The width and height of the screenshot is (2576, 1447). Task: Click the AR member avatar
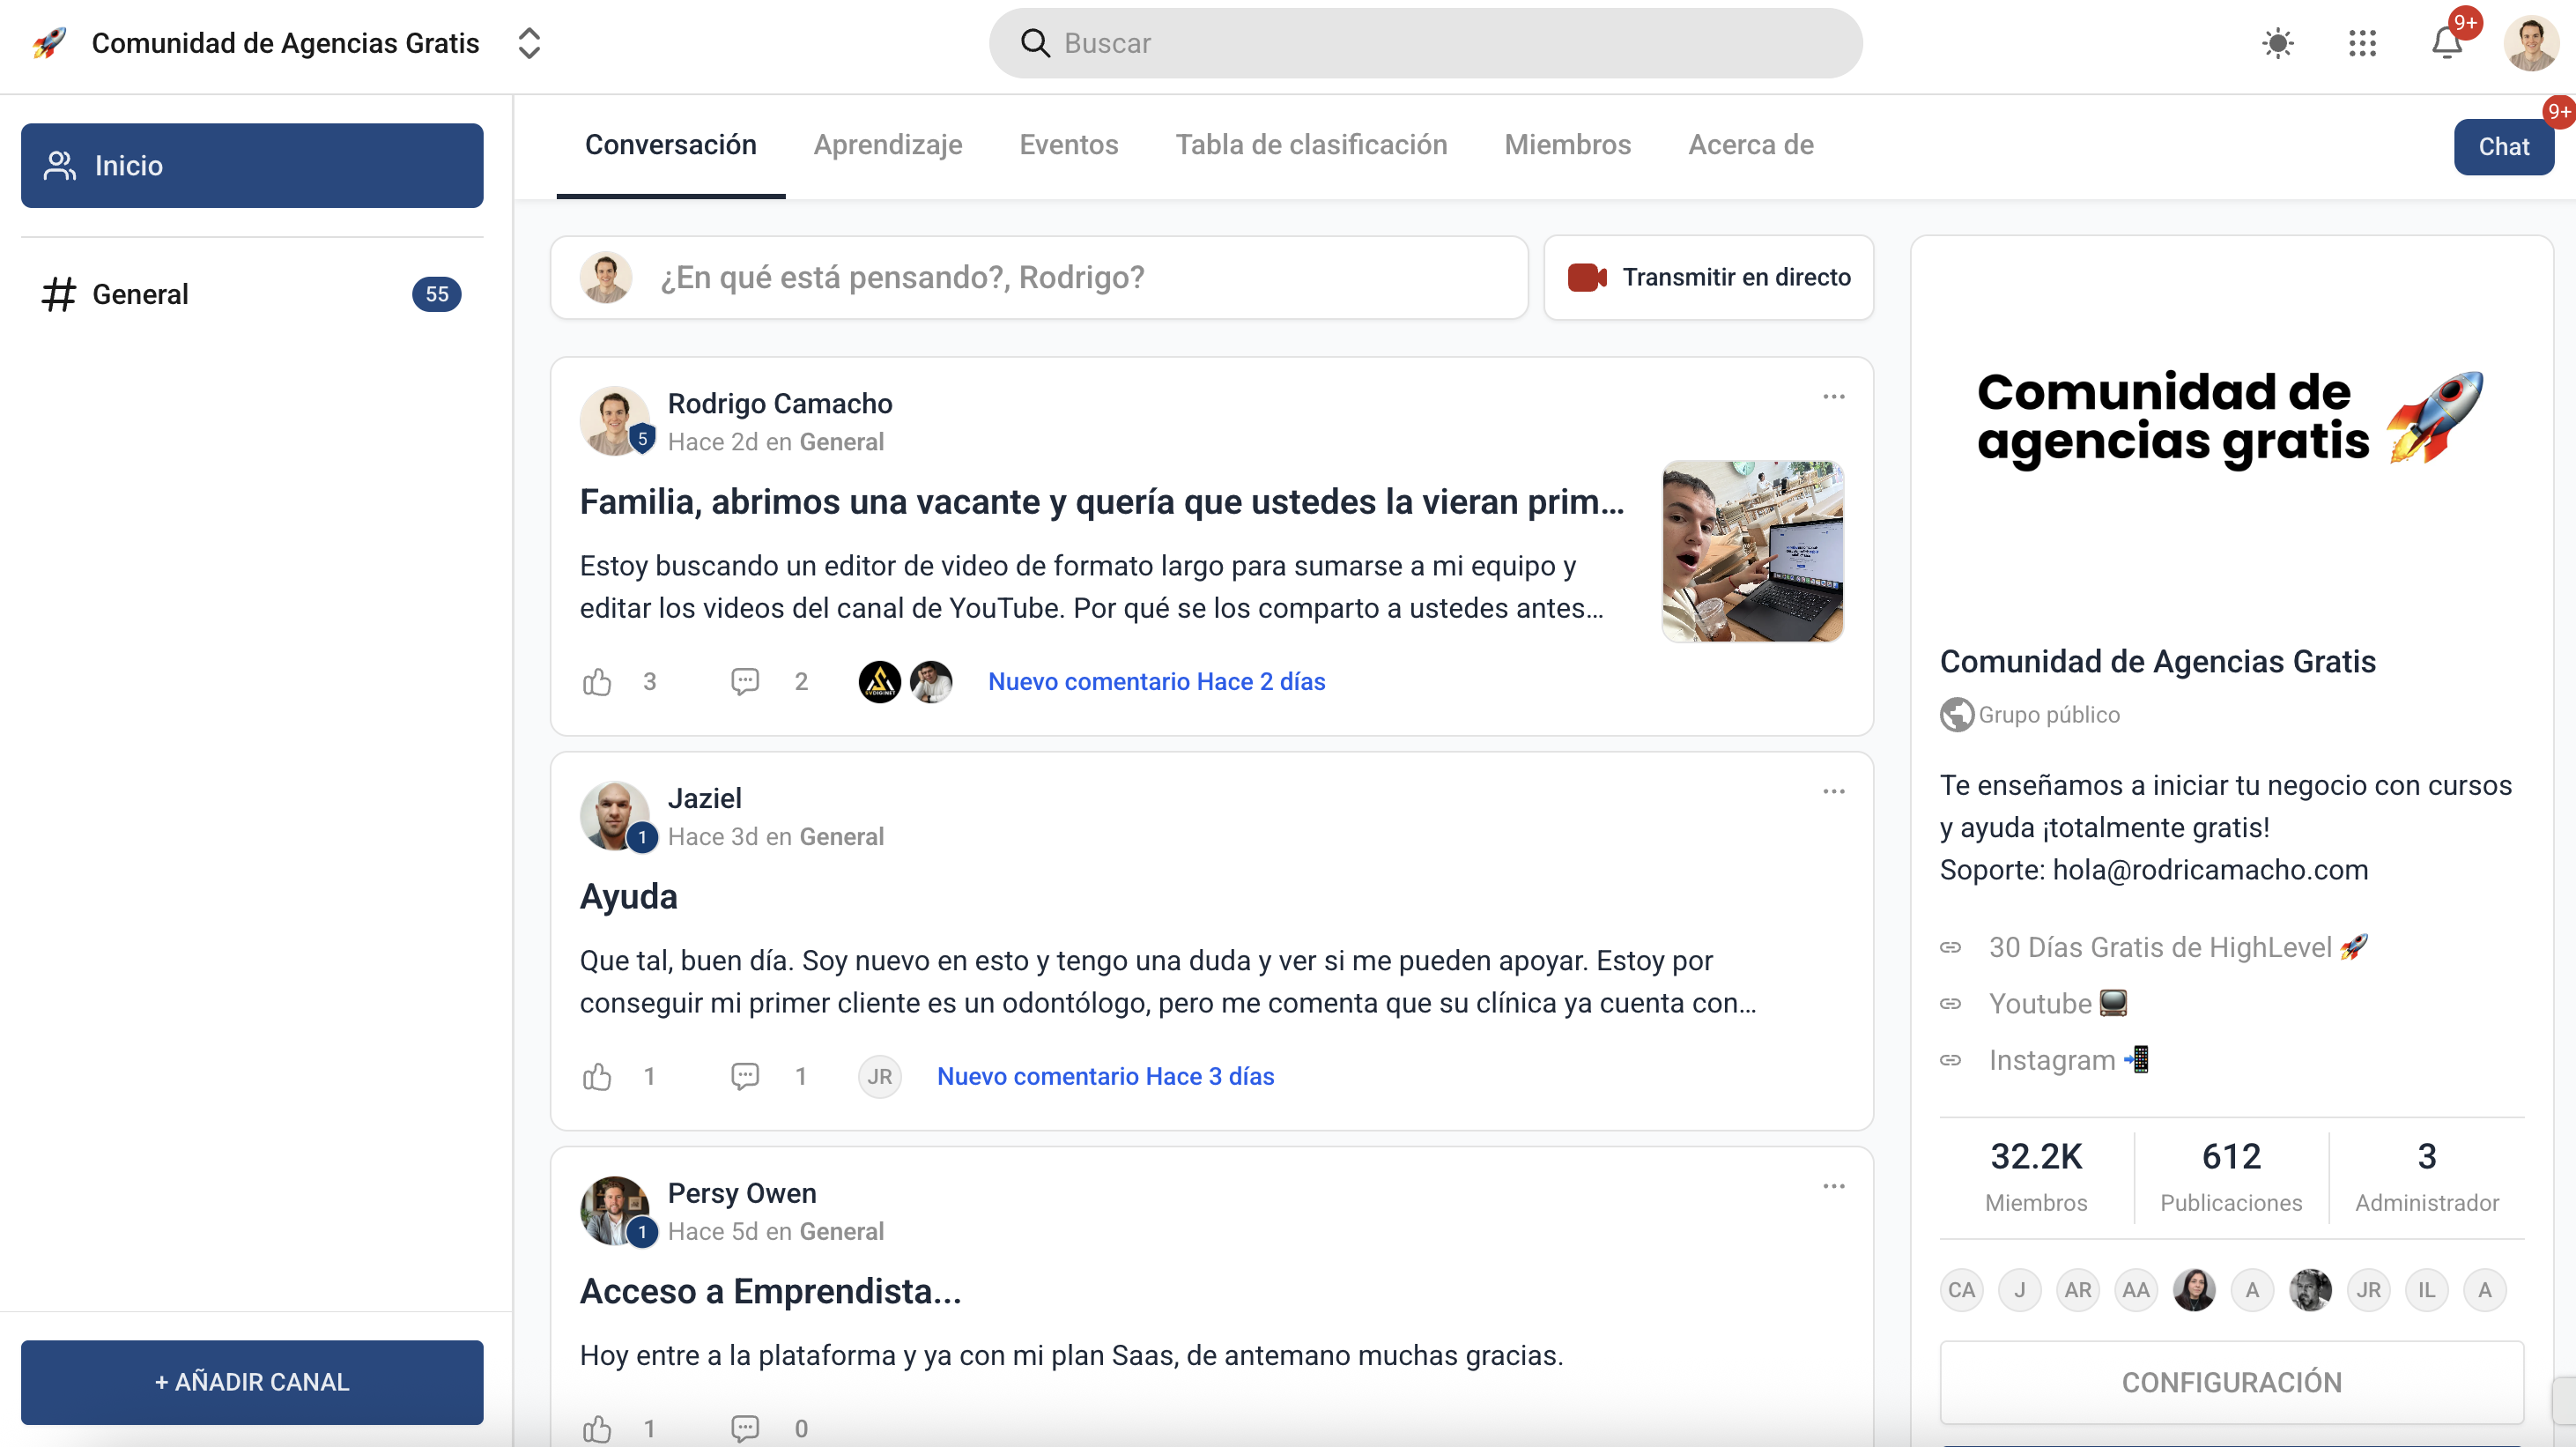[2077, 1290]
